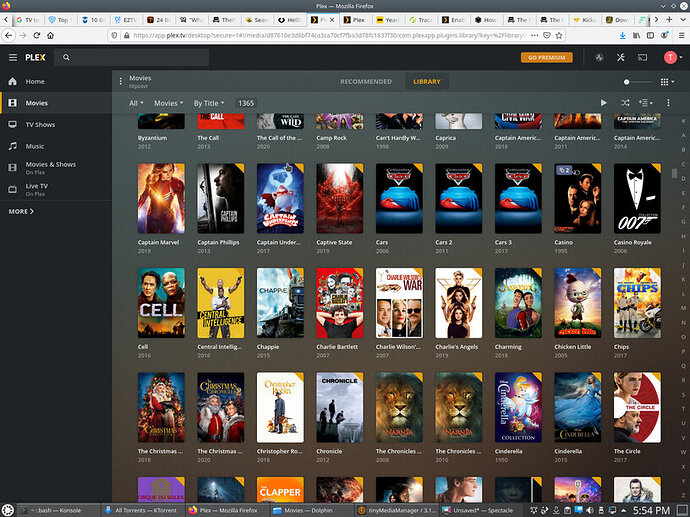The height and width of the screenshot is (517, 690).
Task: Open the library toolbar more options menu
Action: pos(668,103)
